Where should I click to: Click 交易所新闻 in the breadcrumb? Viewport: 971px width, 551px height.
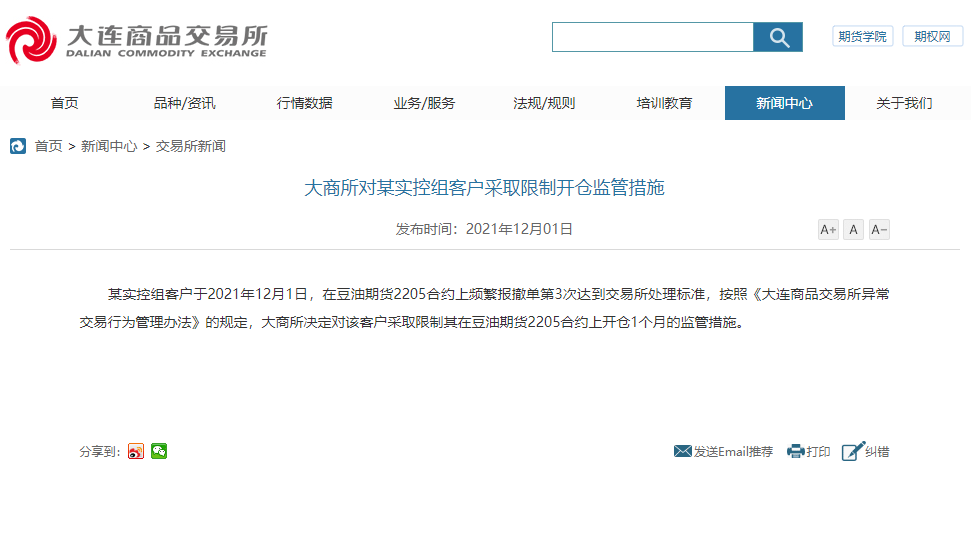tap(190, 146)
